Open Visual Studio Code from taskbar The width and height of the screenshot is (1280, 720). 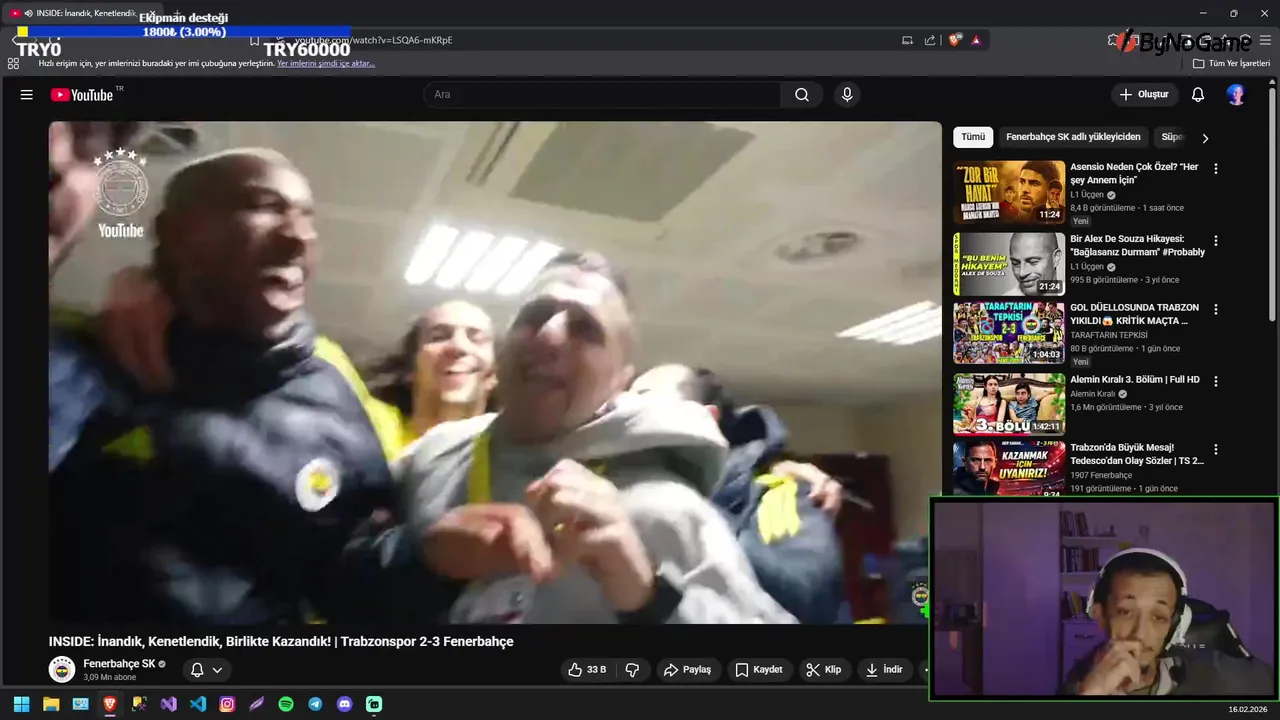198,704
